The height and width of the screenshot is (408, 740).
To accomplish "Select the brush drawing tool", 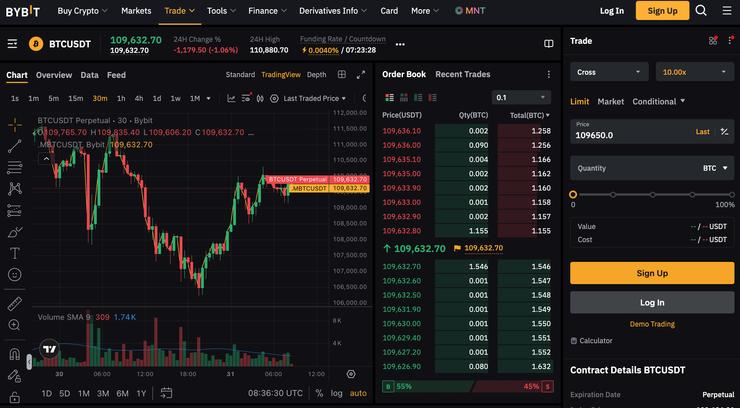I will [15, 232].
